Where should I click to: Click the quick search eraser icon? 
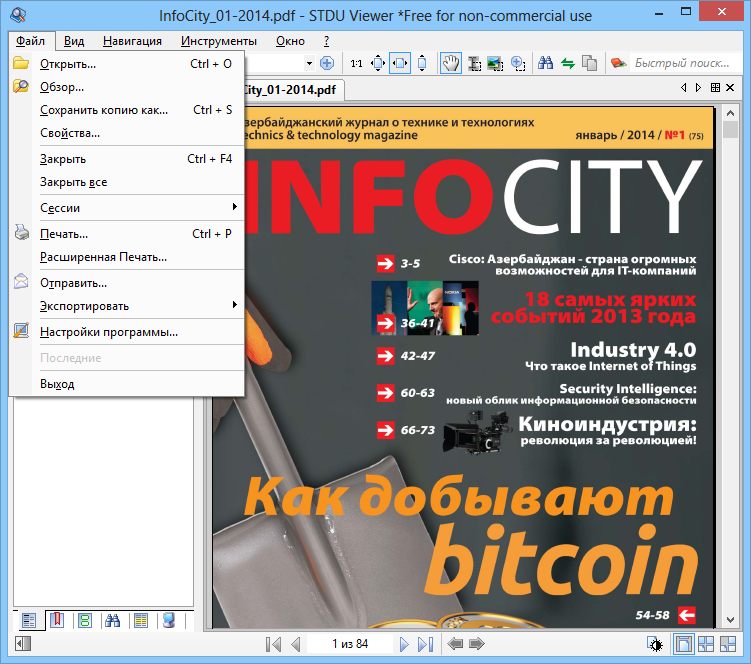618,63
